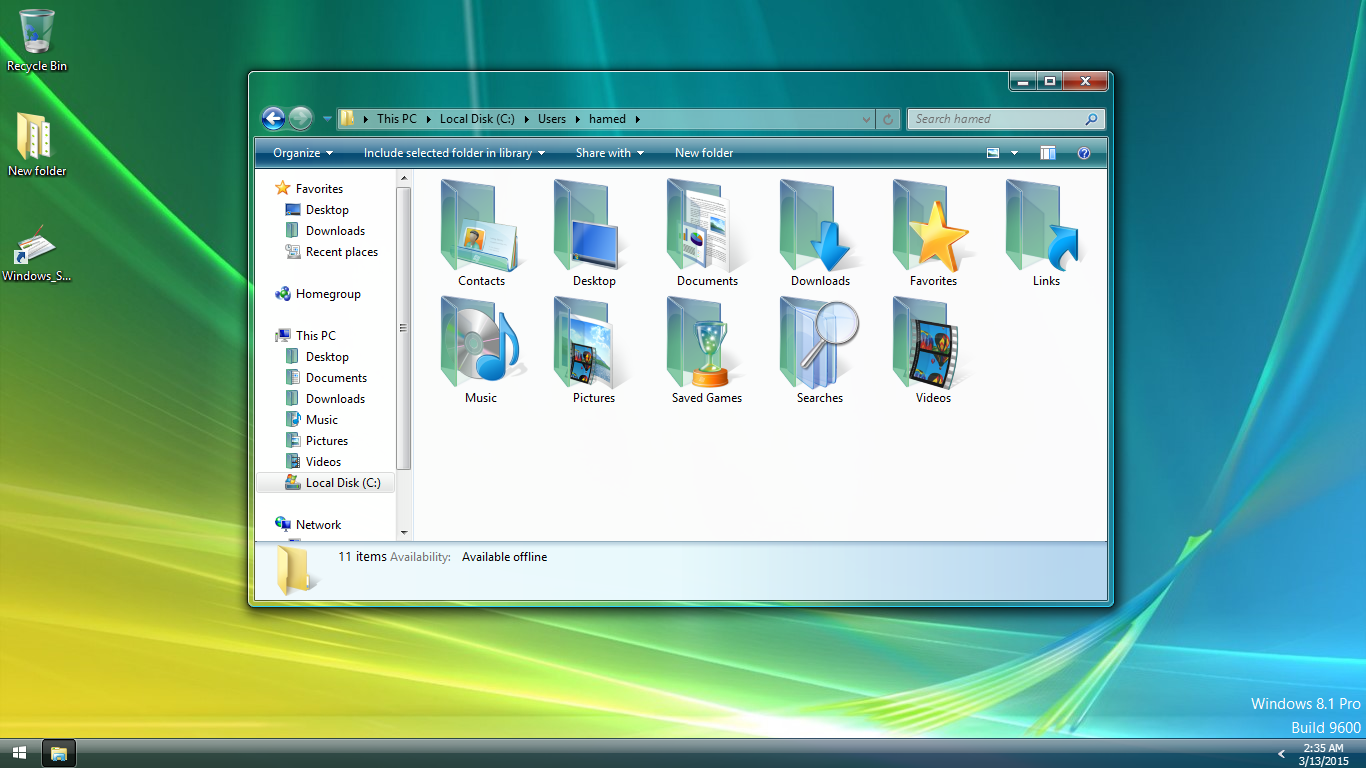
Task: Expand the arrow after Users in address bar
Action: [x=577, y=119]
